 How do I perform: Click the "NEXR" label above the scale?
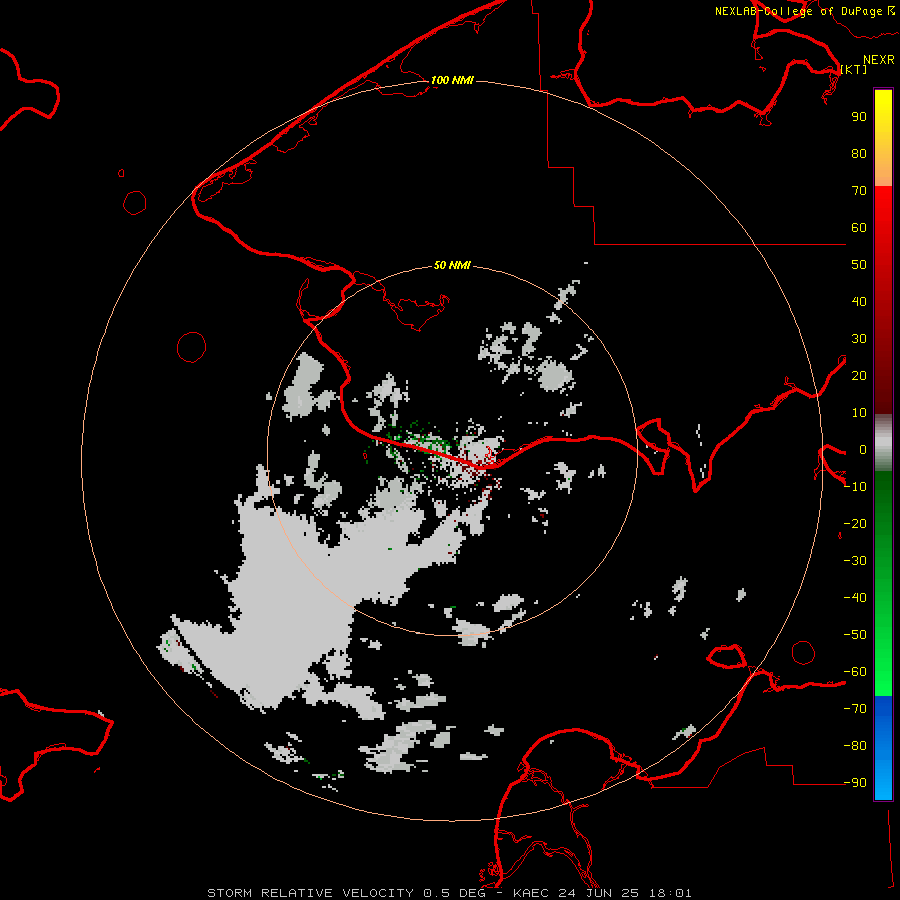[x=879, y=60]
